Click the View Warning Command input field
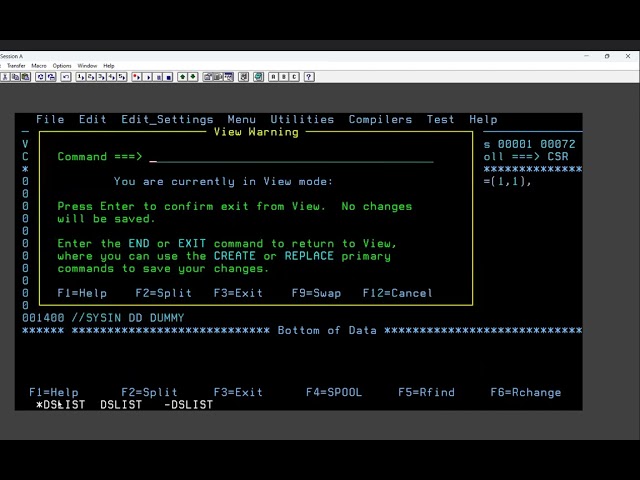The width and height of the screenshot is (640, 480). coord(291,157)
